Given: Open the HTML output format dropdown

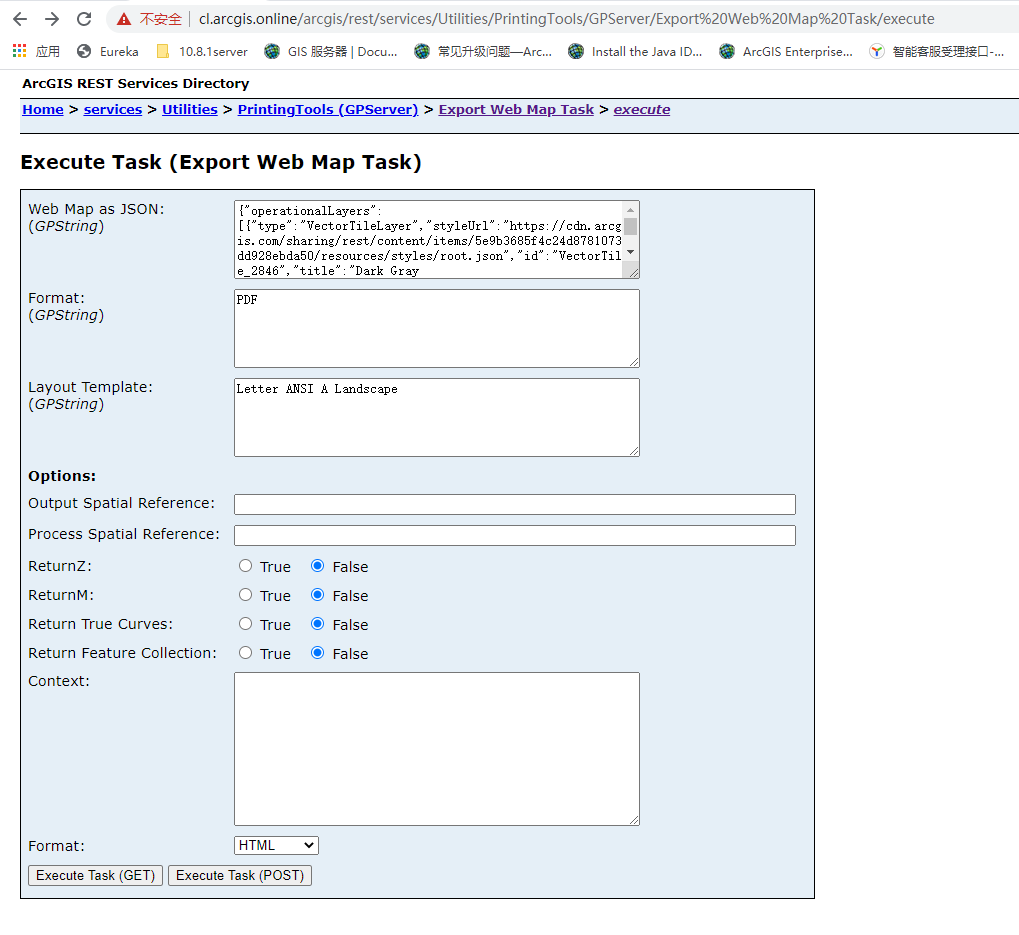Looking at the screenshot, I should pyautogui.click(x=276, y=845).
